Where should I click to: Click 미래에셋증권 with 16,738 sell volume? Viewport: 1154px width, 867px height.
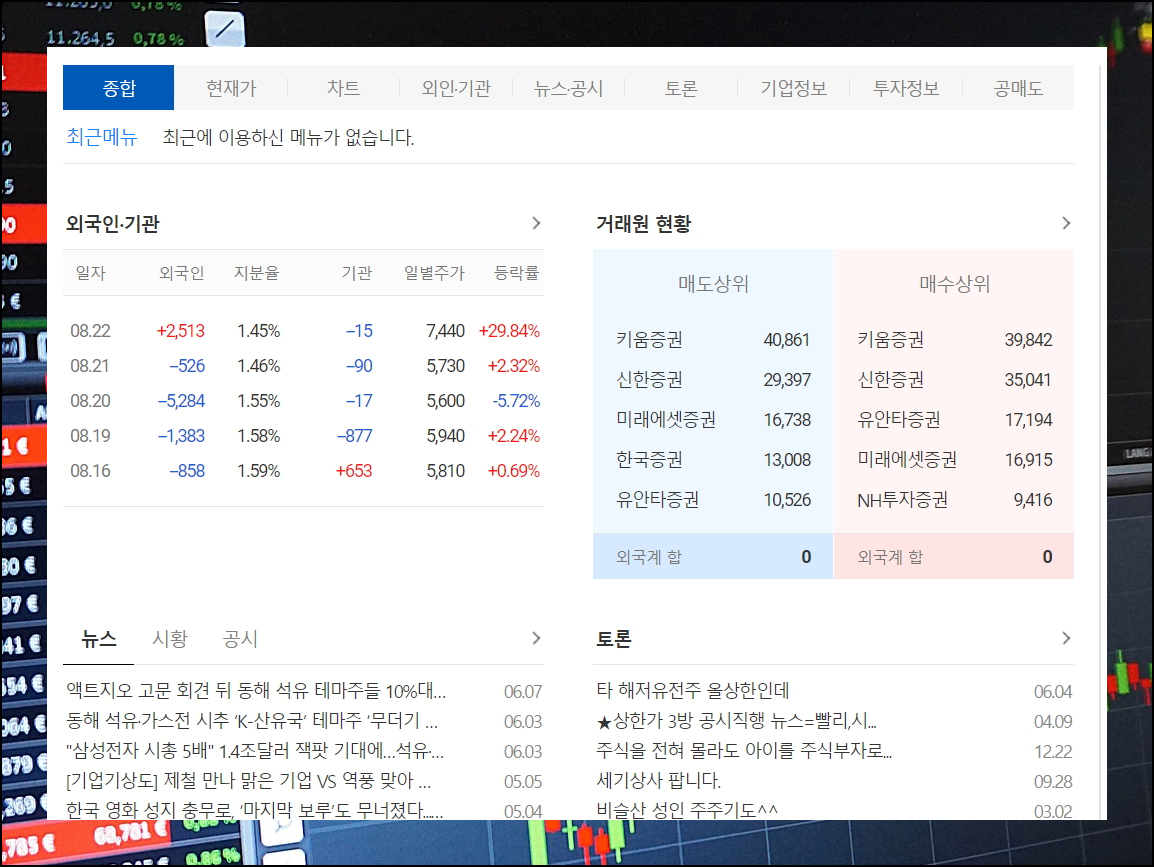[x=665, y=420]
